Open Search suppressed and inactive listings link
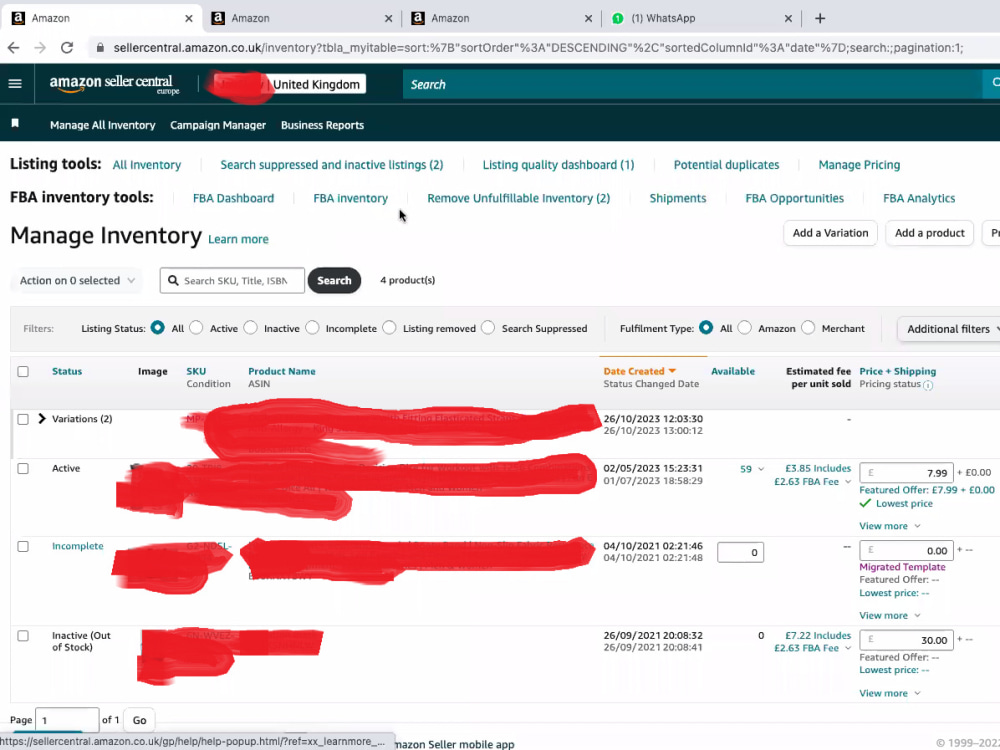Viewport: 1000px width, 750px height. [332, 165]
